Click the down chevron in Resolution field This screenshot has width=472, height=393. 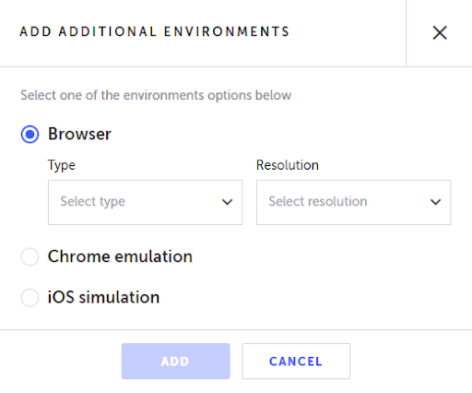point(435,202)
